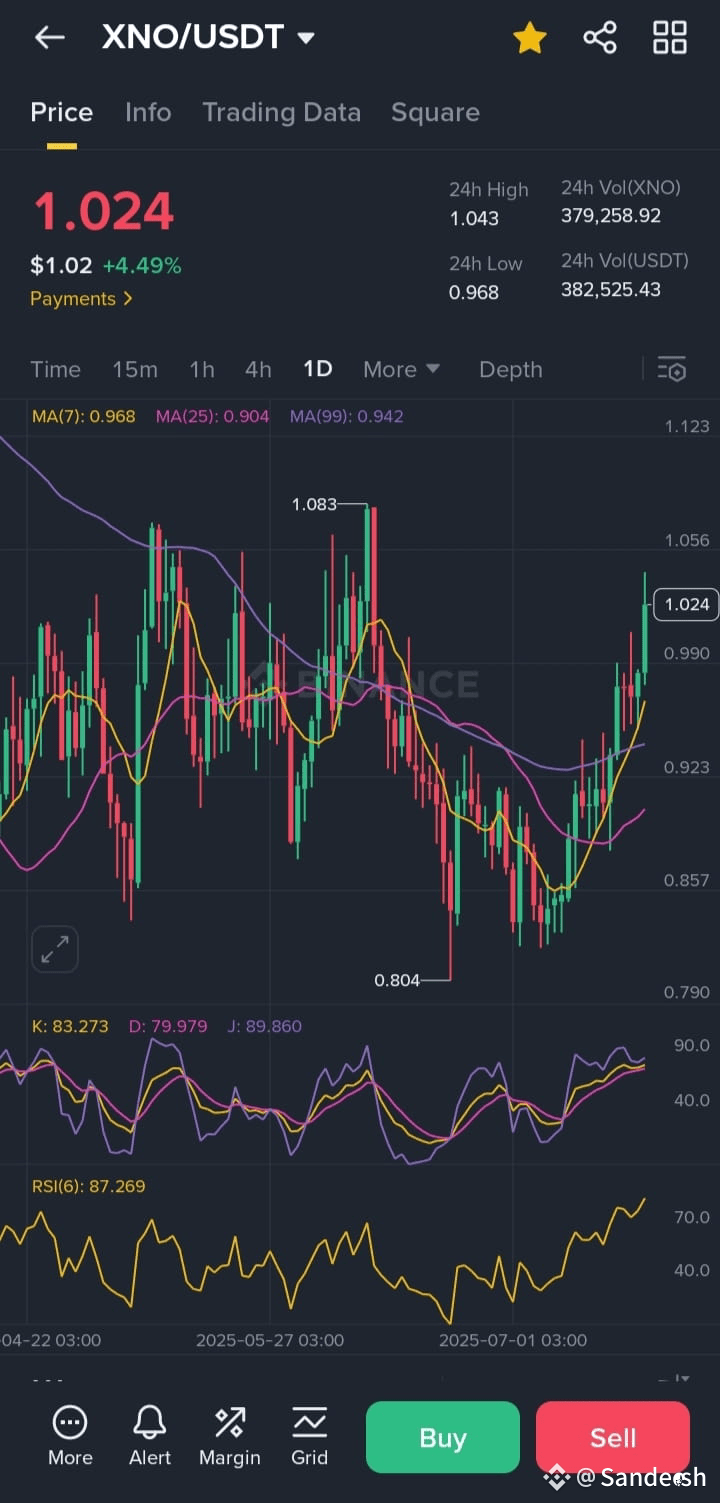Open the Payments link

coord(82,299)
